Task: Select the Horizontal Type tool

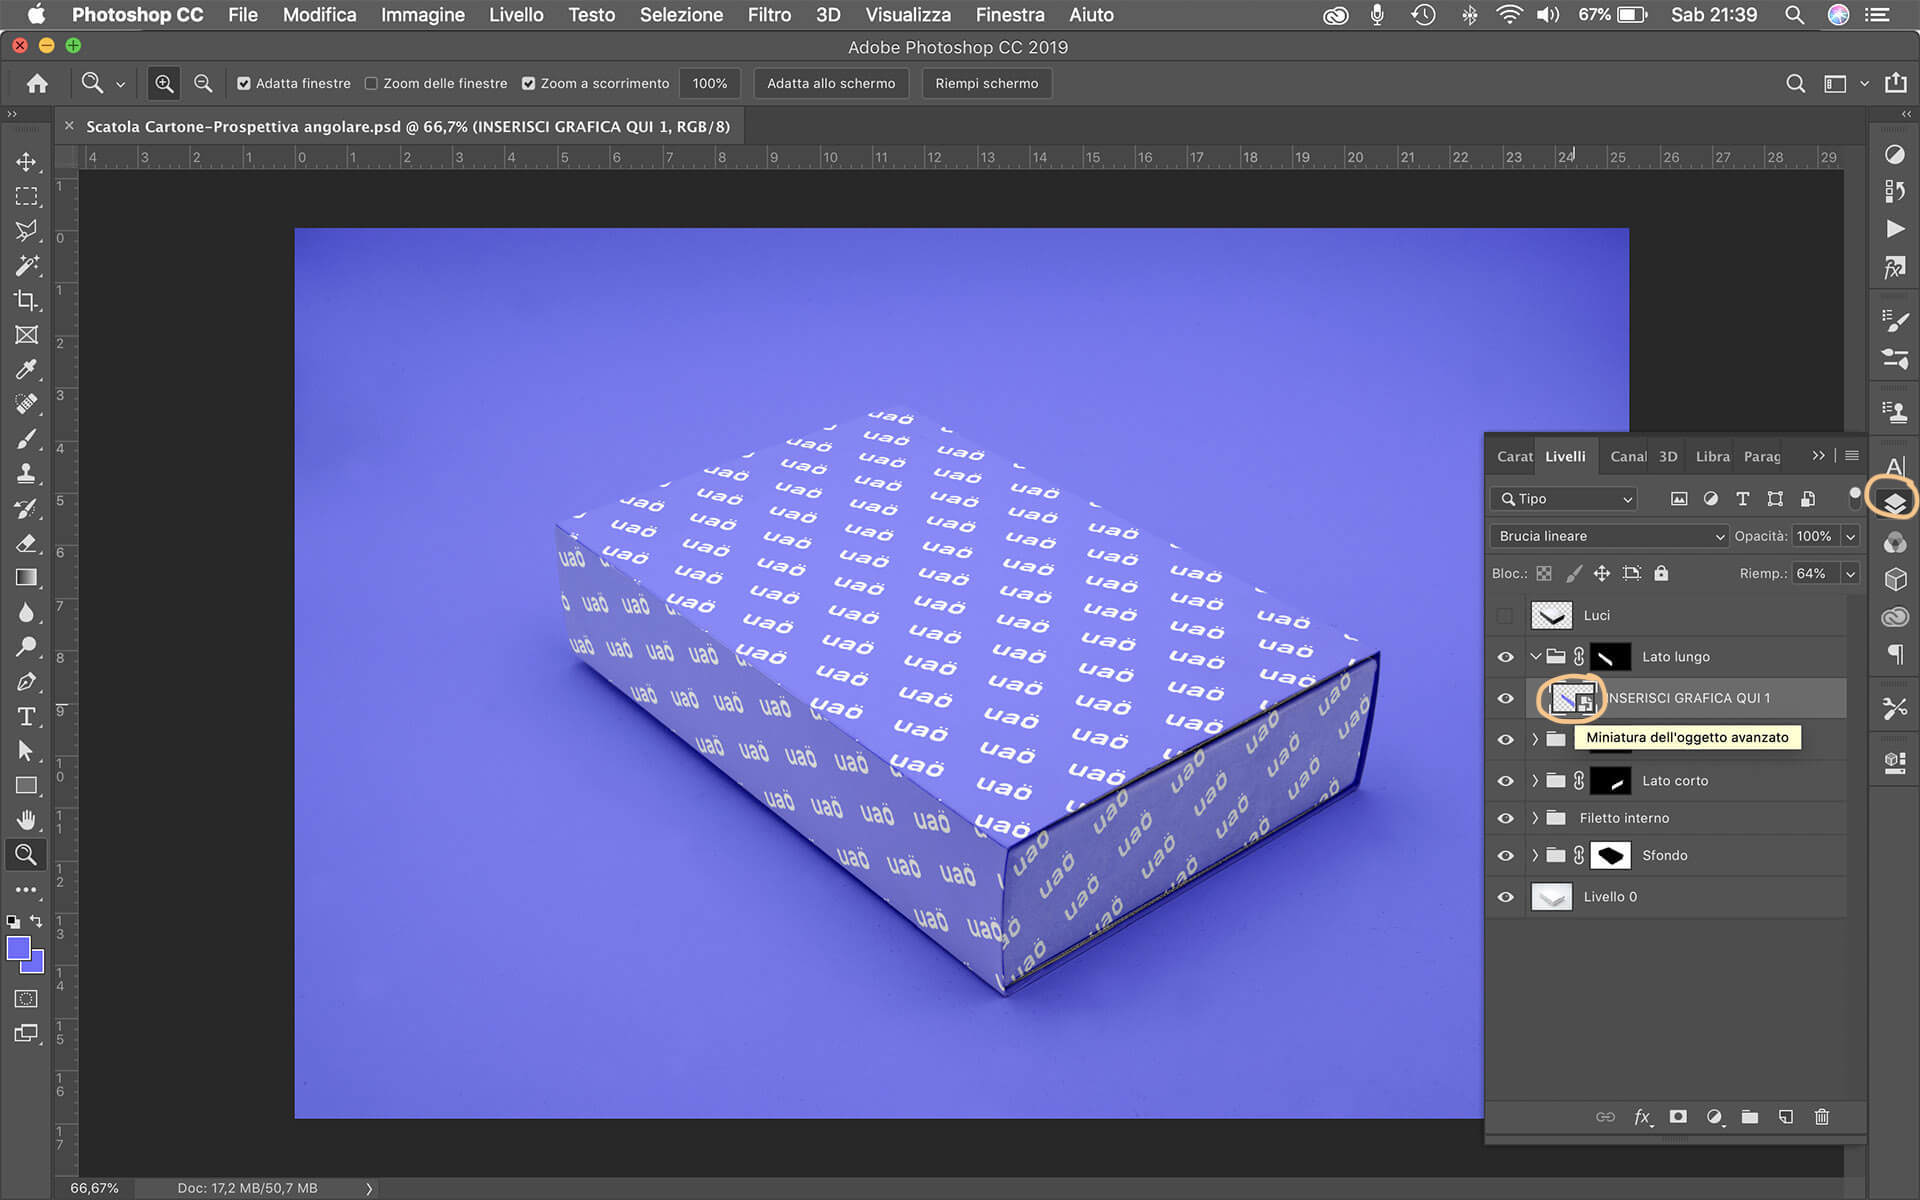Action: (x=26, y=716)
